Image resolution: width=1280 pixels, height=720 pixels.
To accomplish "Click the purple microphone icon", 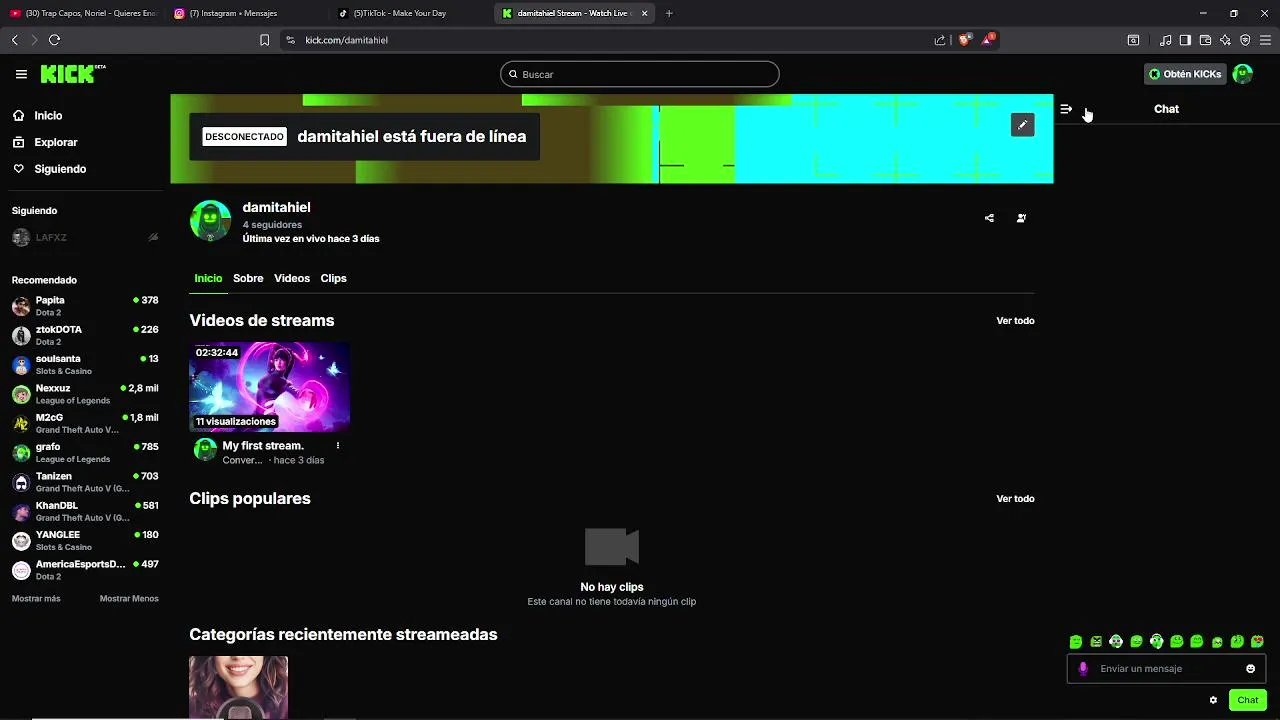I will (x=1083, y=669).
